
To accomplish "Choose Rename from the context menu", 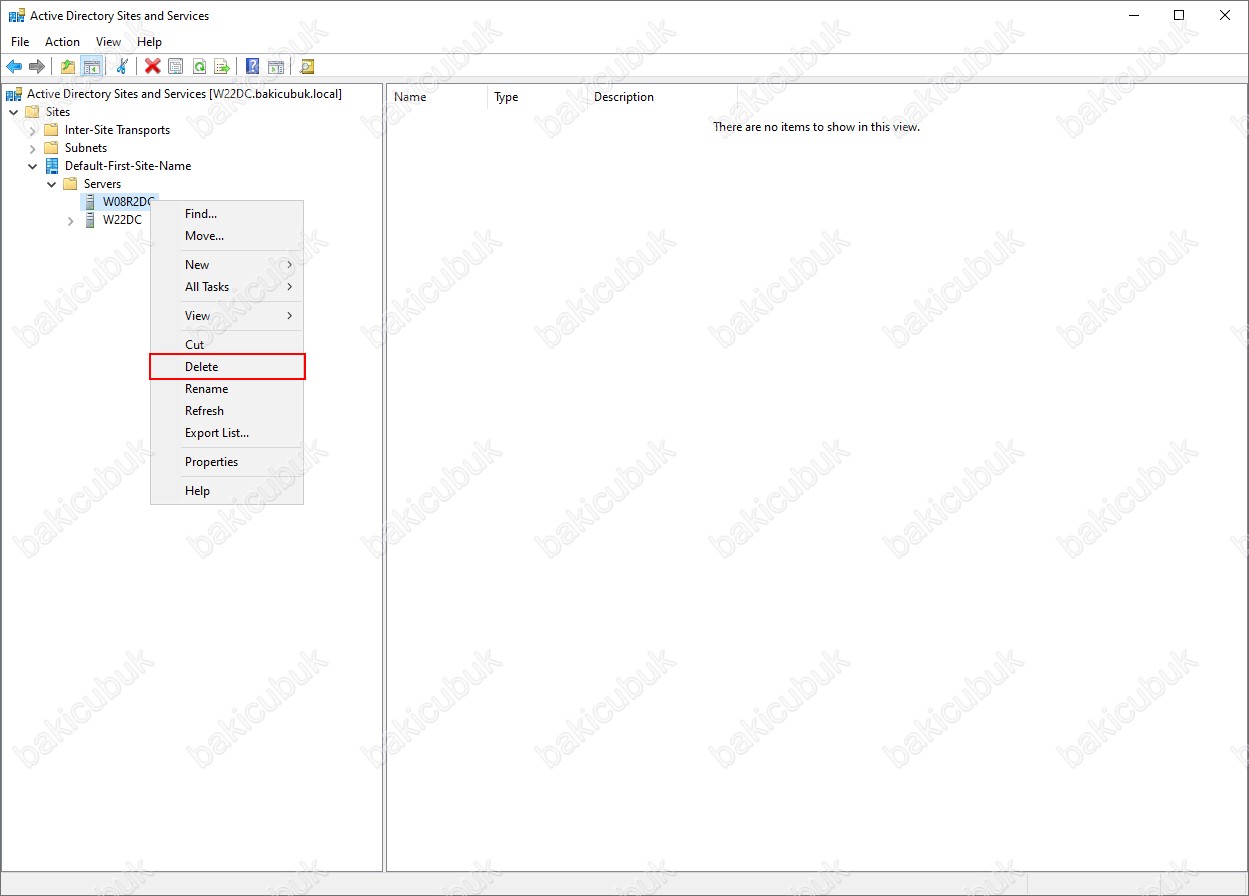I will click(227, 389).
